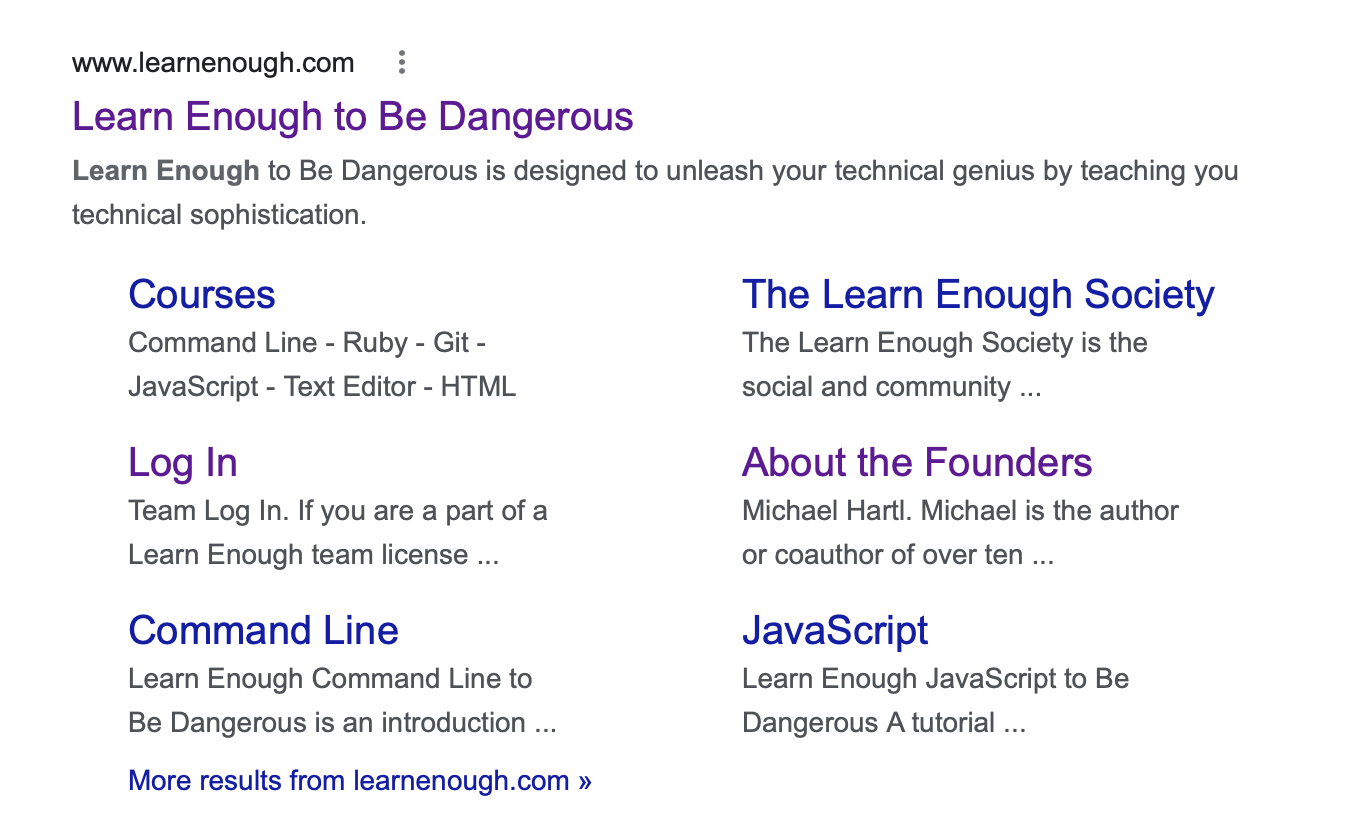
Task: Select the Command Line sitelink
Action: pos(263,631)
